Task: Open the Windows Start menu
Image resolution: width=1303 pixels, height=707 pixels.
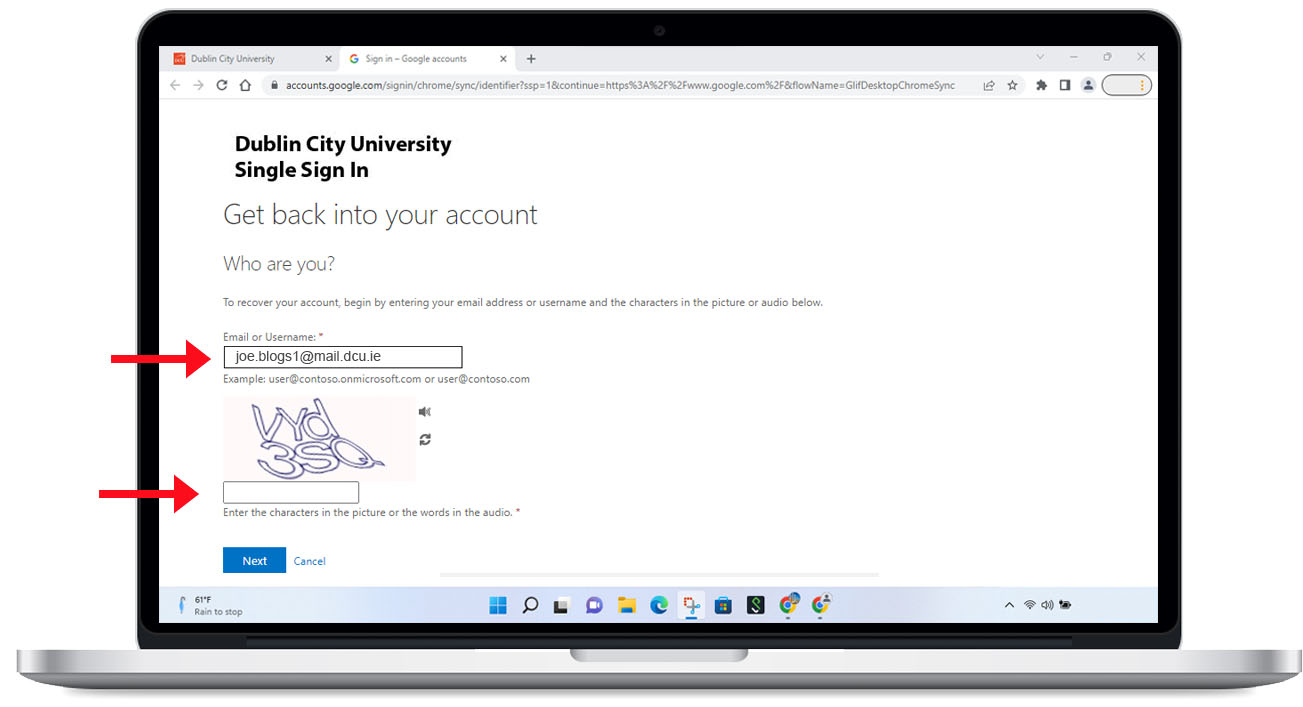Action: pyautogui.click(x=498, y=605)
